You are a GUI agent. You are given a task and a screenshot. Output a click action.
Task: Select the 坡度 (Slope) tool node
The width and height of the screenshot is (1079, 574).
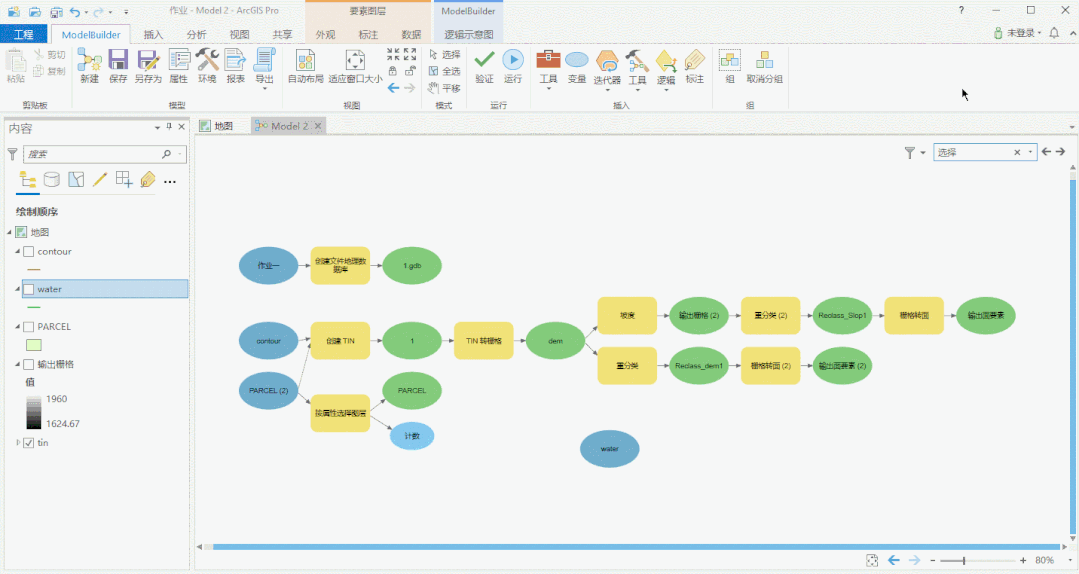point(627,316)
